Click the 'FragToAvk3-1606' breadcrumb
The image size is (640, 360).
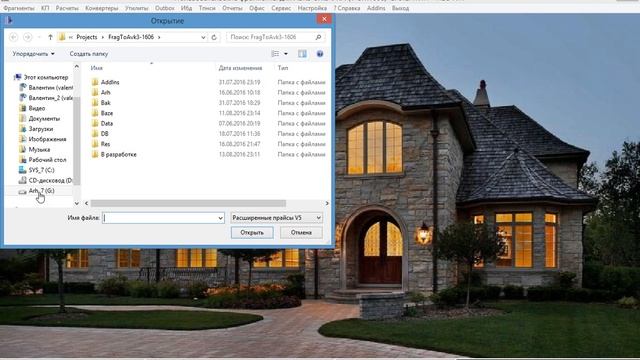click(x=131, y=37)
